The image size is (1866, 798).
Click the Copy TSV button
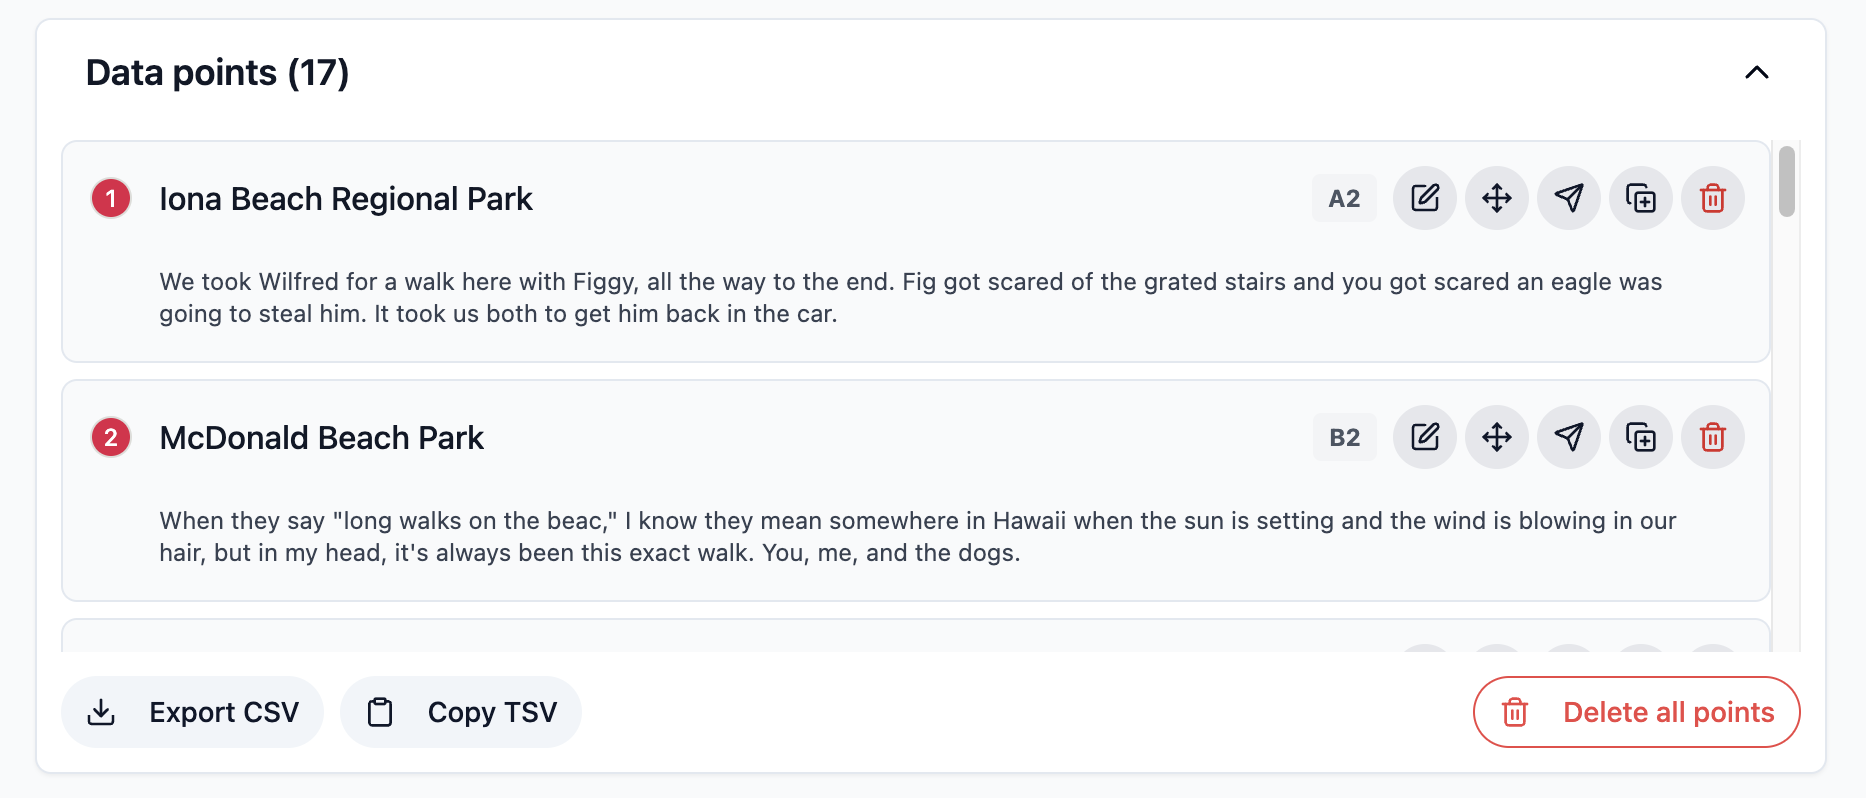tap(461, 712)
